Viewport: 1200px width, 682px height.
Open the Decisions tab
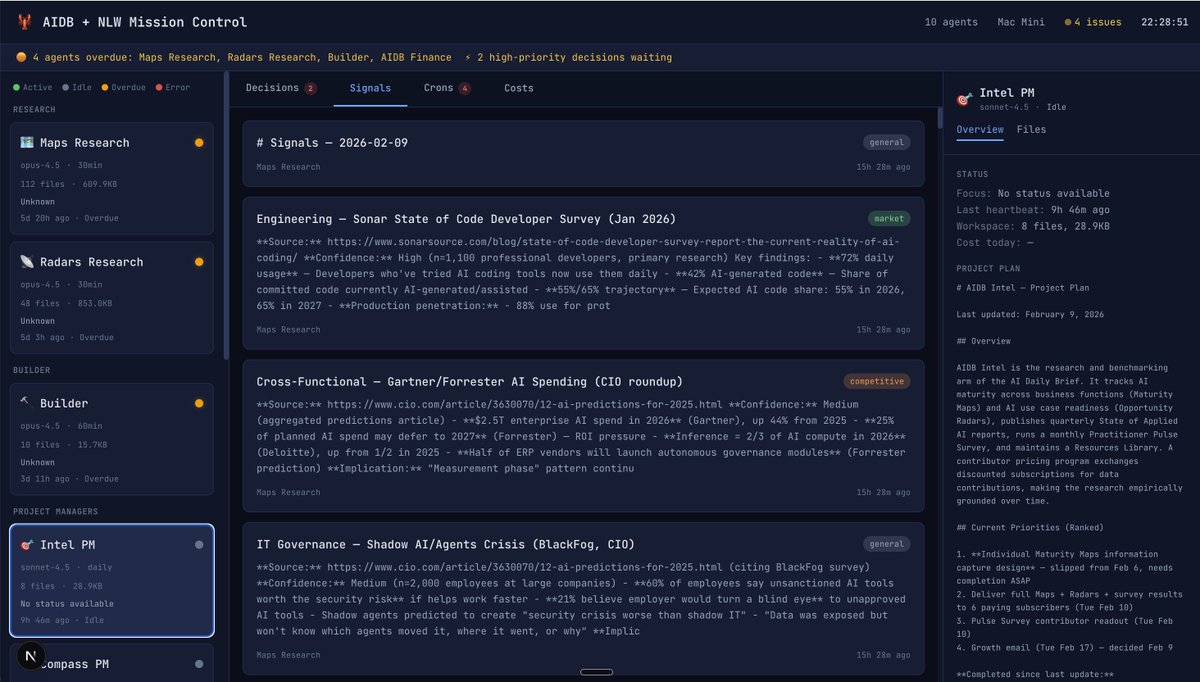pyautogui.click(x=280, y=88)
